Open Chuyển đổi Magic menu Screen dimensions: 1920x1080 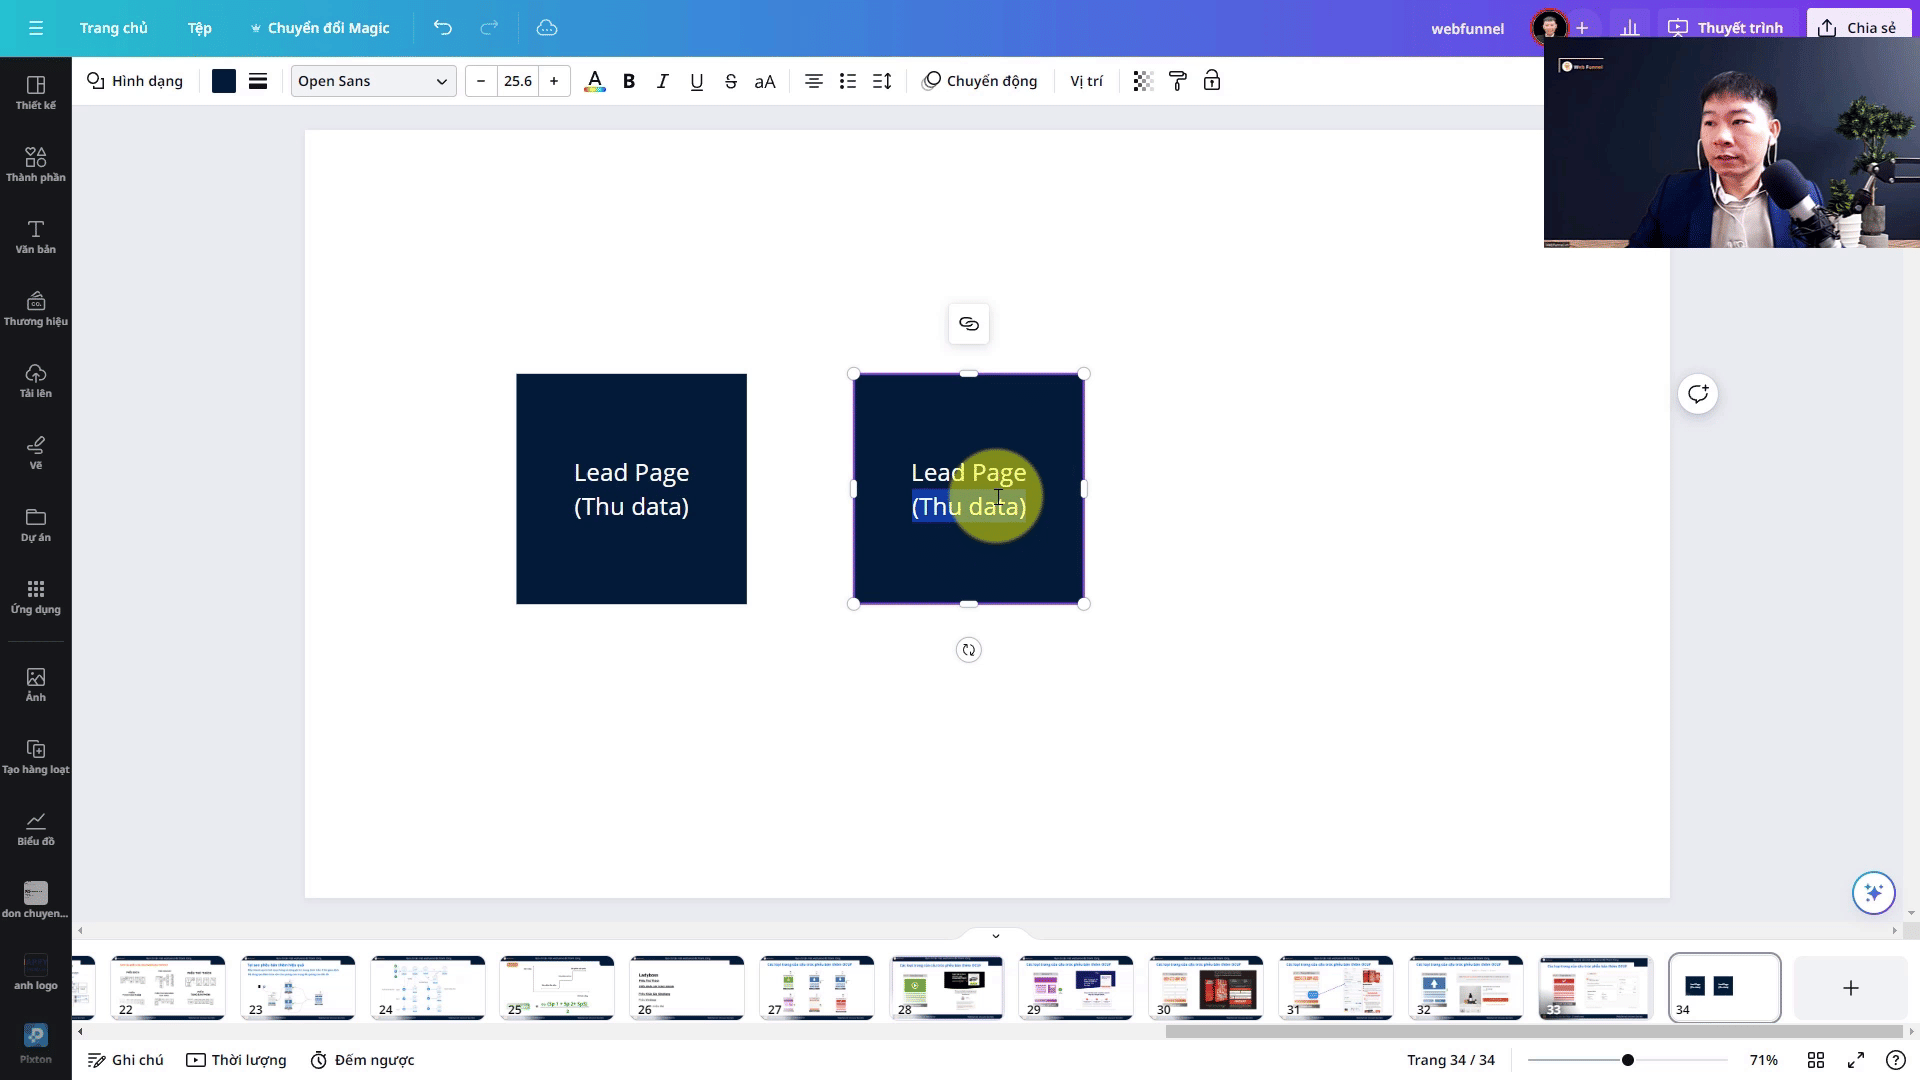[320, 28]
